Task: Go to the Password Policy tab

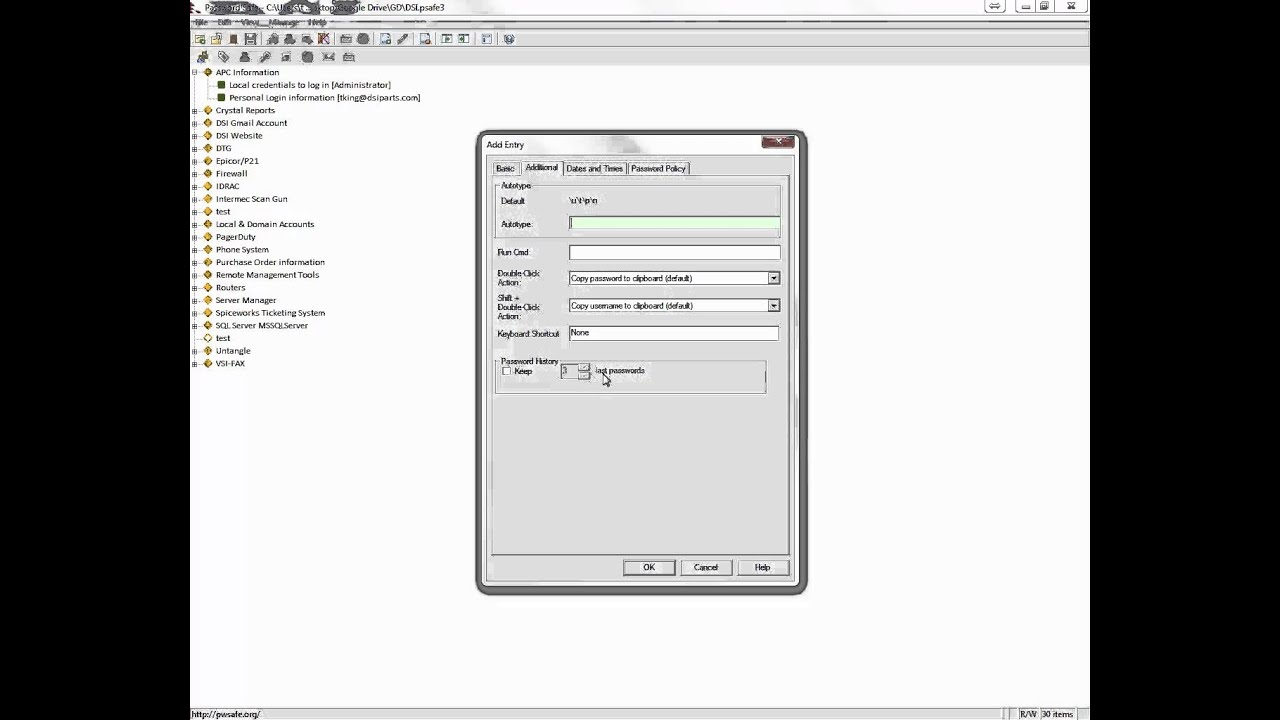Action: tap(658, 168)
